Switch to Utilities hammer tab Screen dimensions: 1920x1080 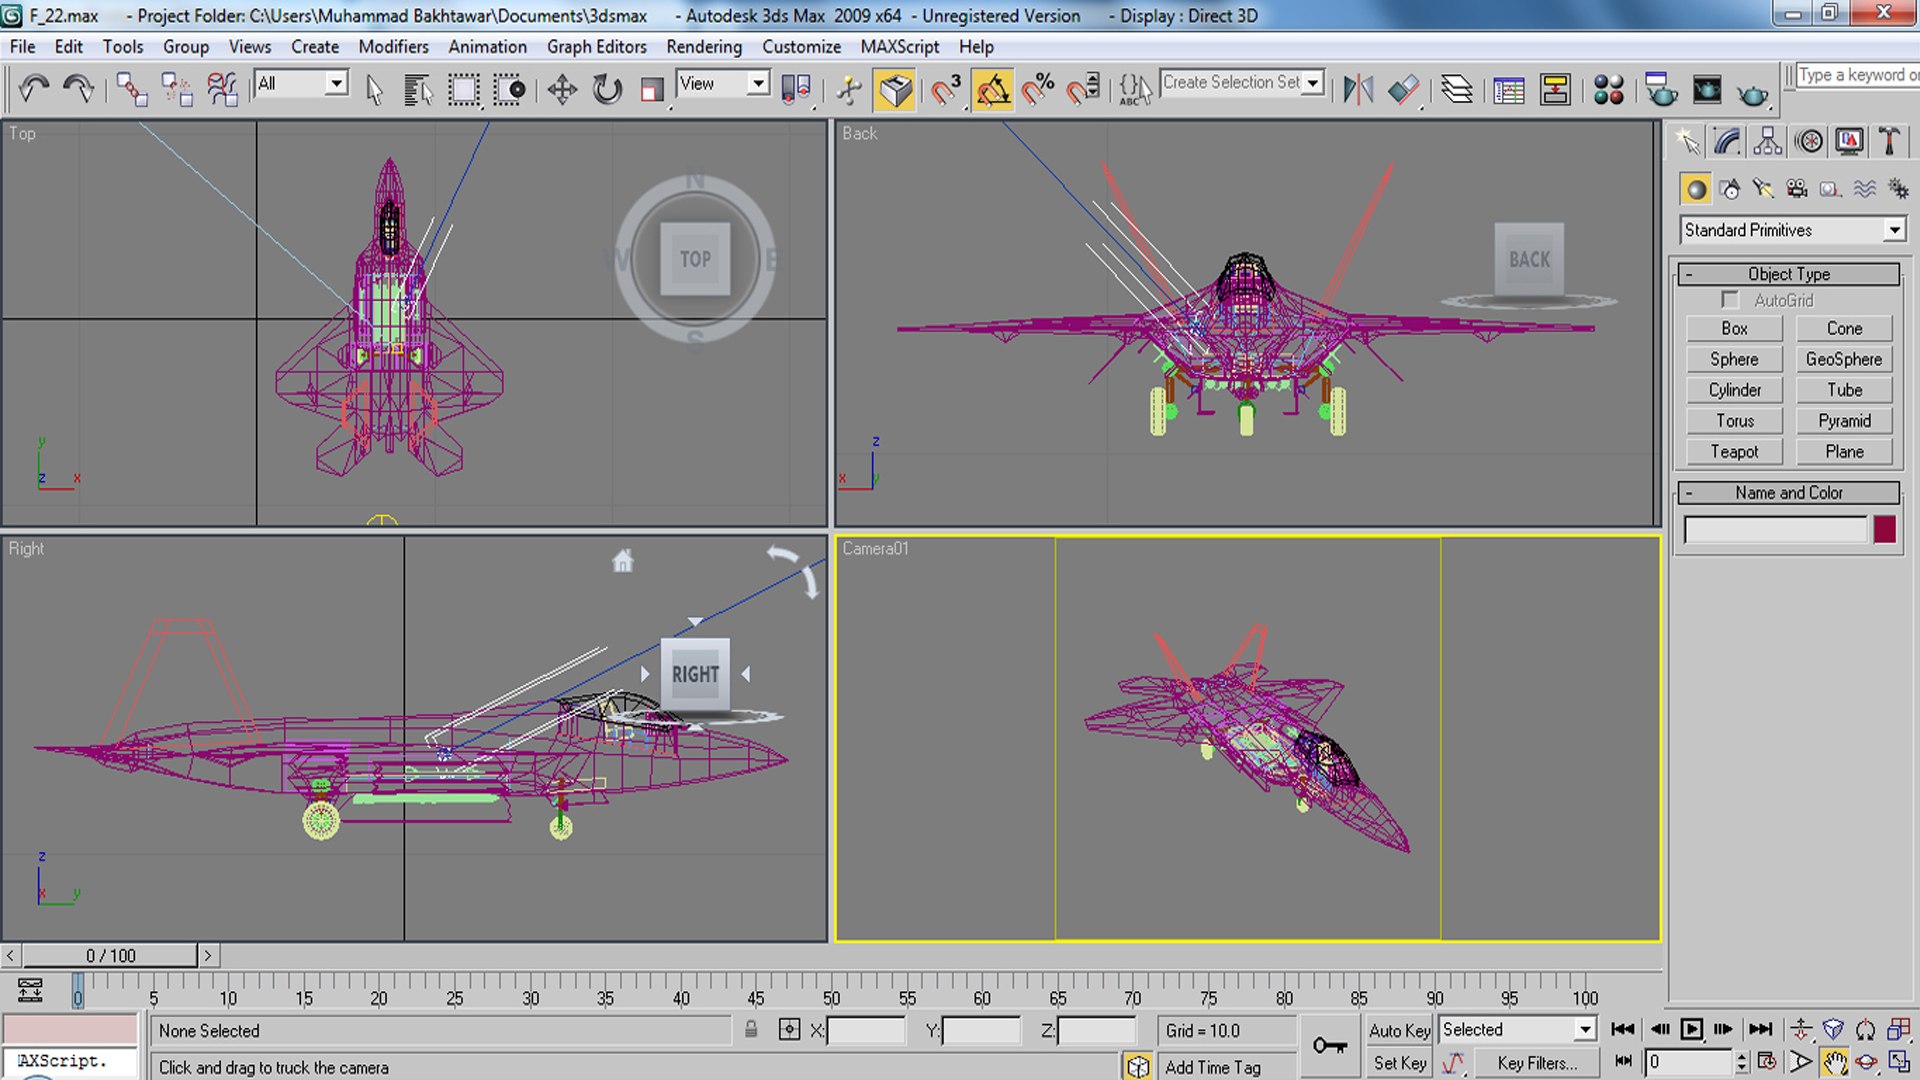(x=1889, y=141)
